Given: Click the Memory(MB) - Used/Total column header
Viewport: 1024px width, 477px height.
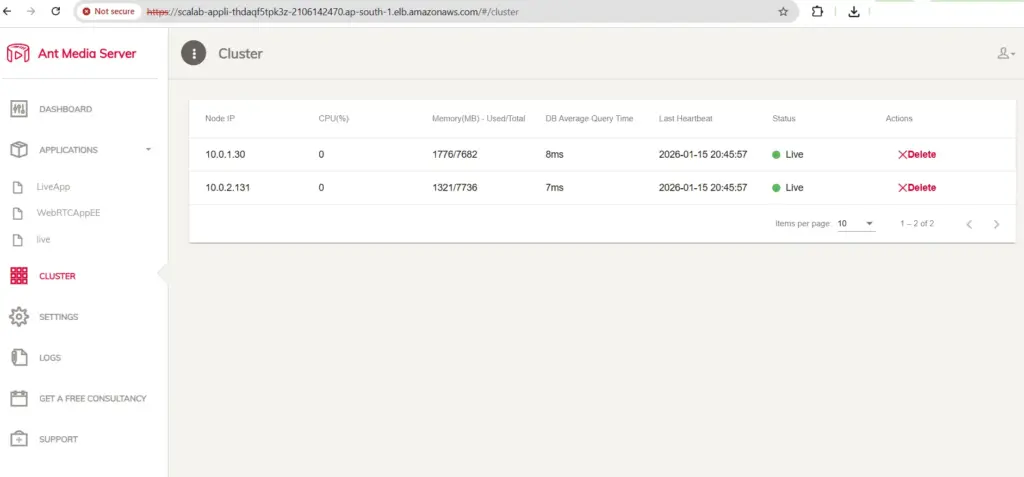Looking at the screenshot, I should (x=479, y=118).
